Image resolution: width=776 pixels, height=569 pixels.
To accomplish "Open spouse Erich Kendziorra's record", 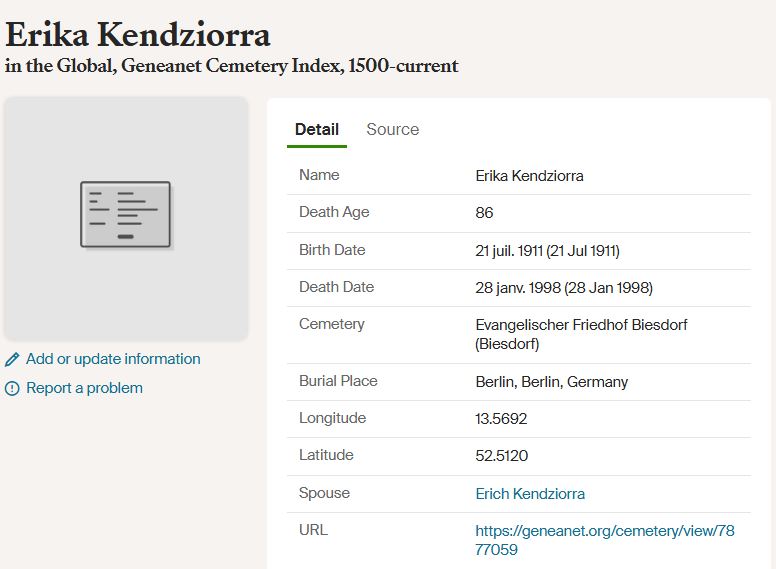I will click(530, 494).
